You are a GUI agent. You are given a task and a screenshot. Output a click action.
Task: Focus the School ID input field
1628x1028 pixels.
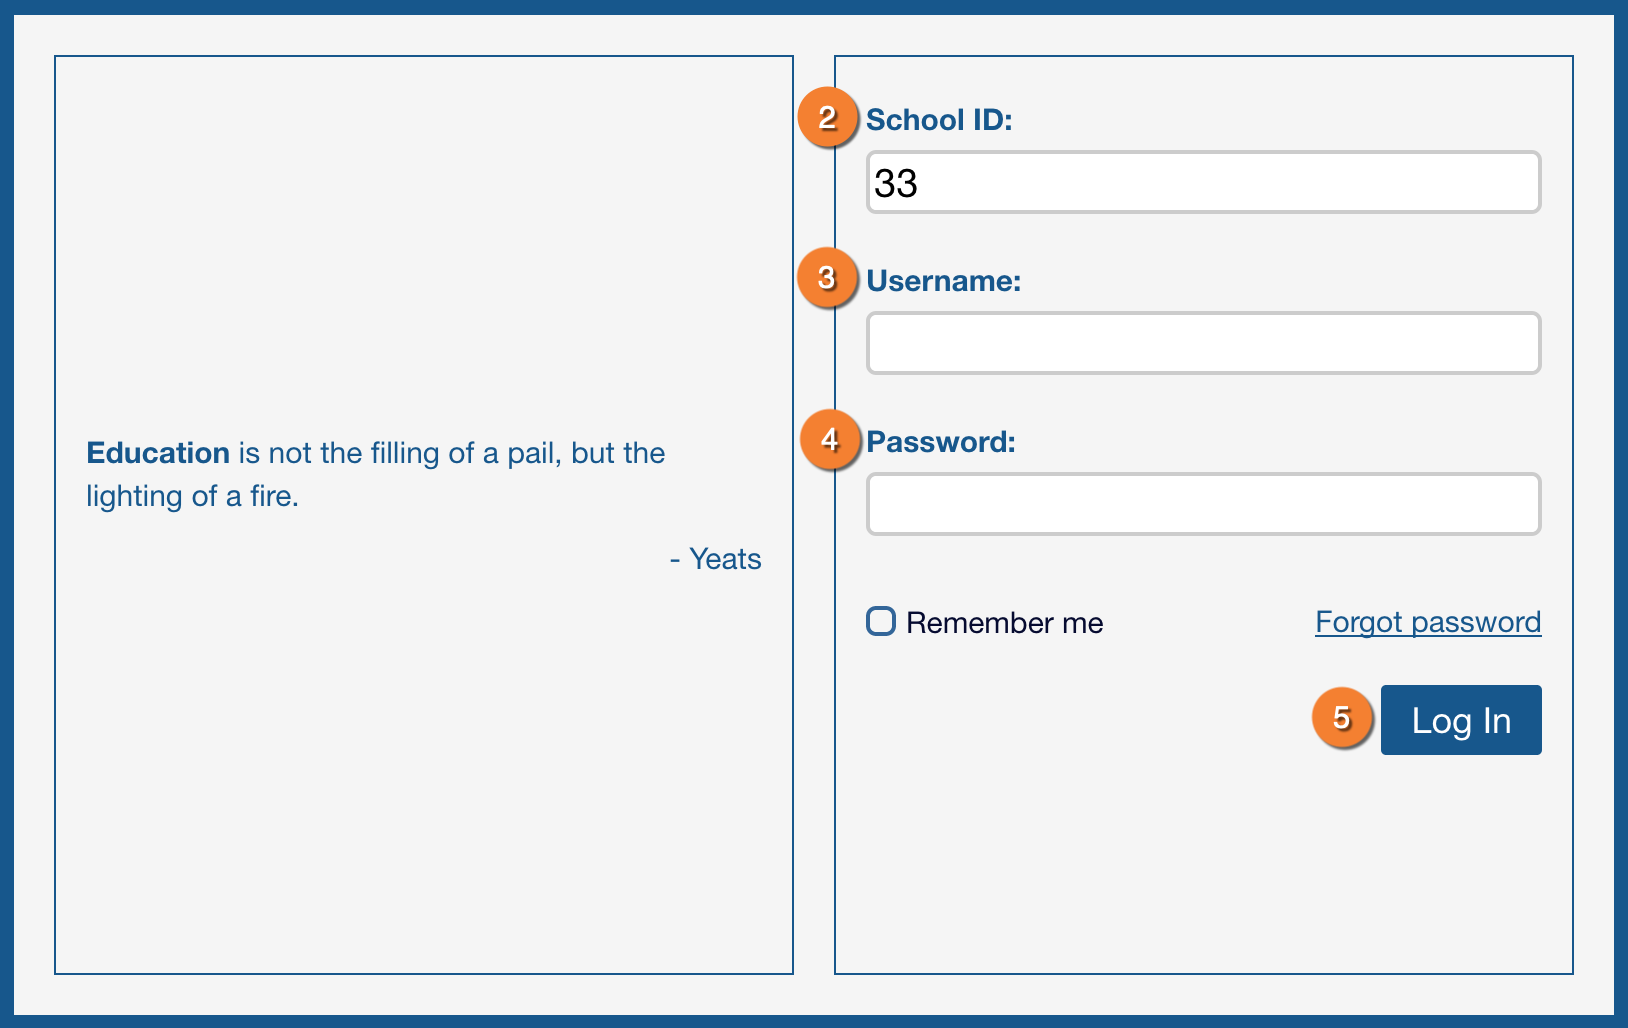click(x=1203, y=183)
